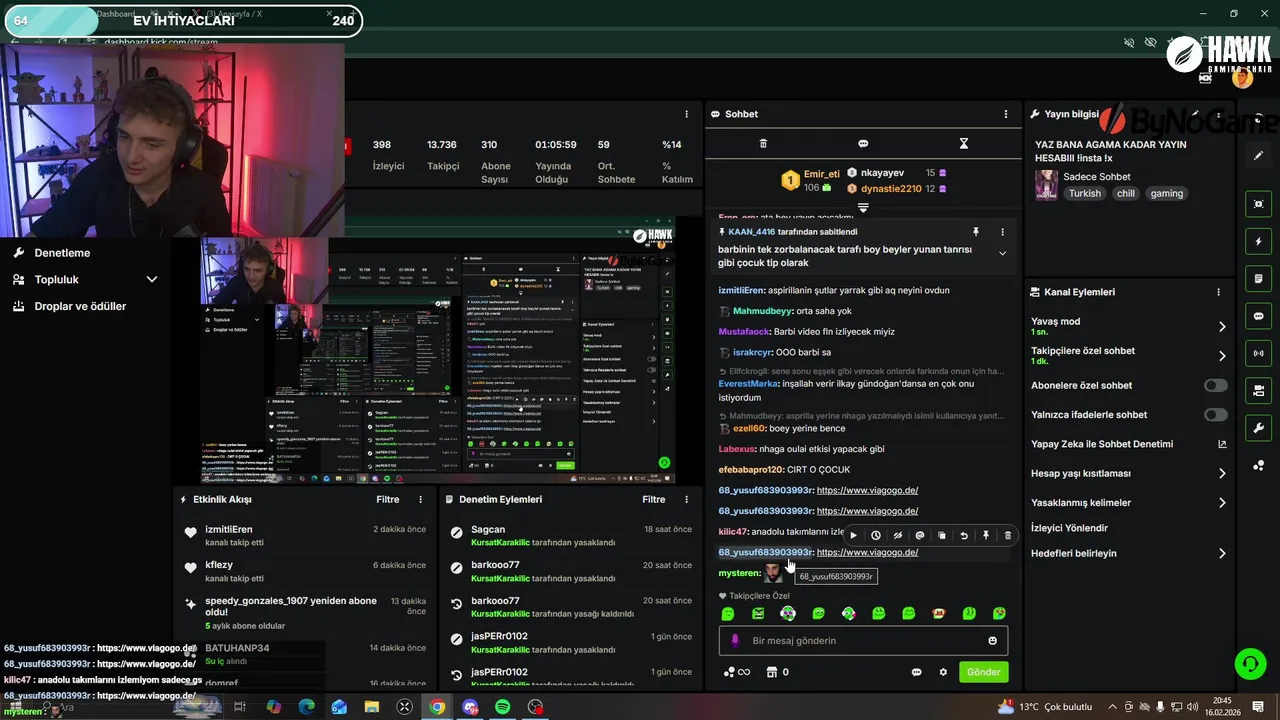
Task: Click the wrench icon in right sidebar
Action: pyautogui.click(x=1259, y=428)
